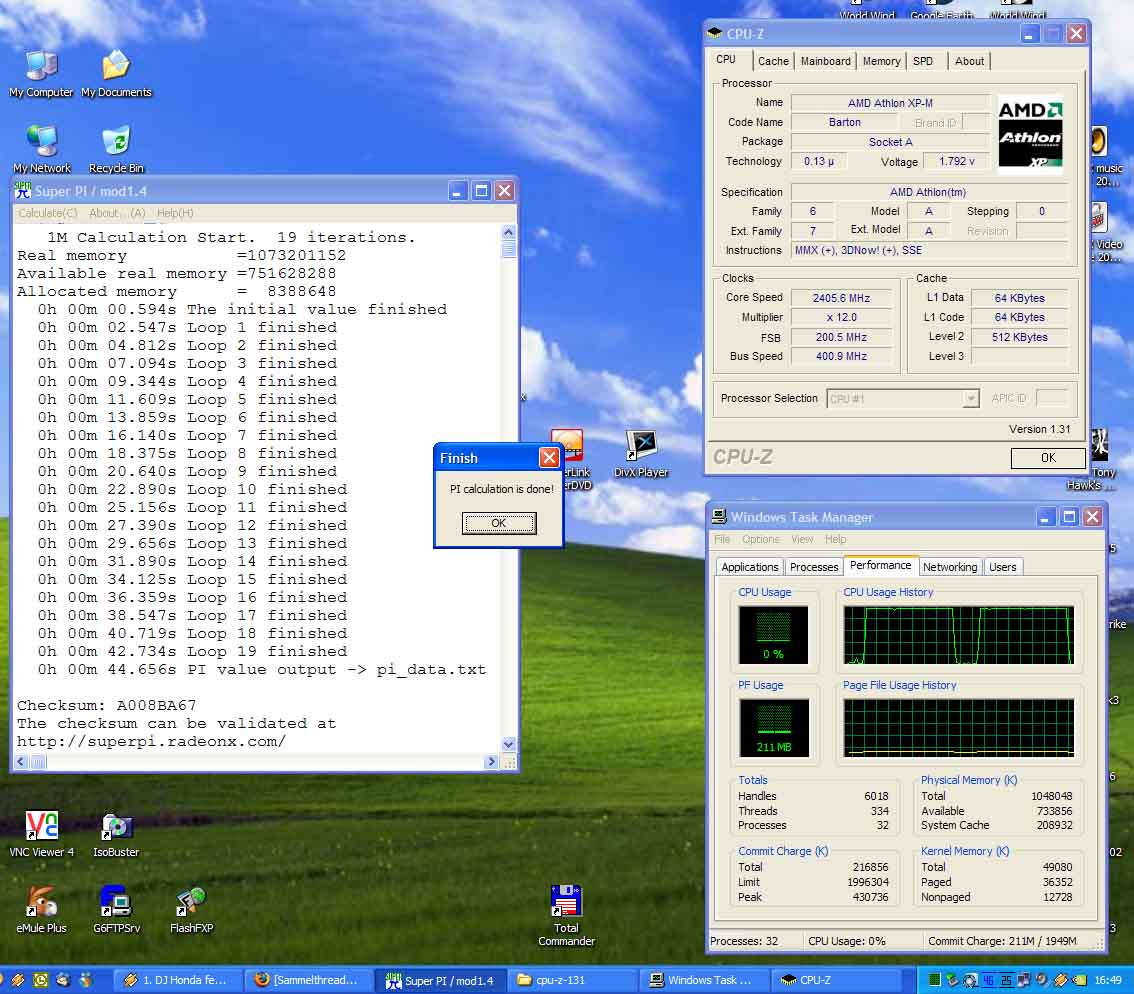Switch to Sammelthread Firefox taskbar button
This screenshot has height=994, width=1134.
(308, 980)
